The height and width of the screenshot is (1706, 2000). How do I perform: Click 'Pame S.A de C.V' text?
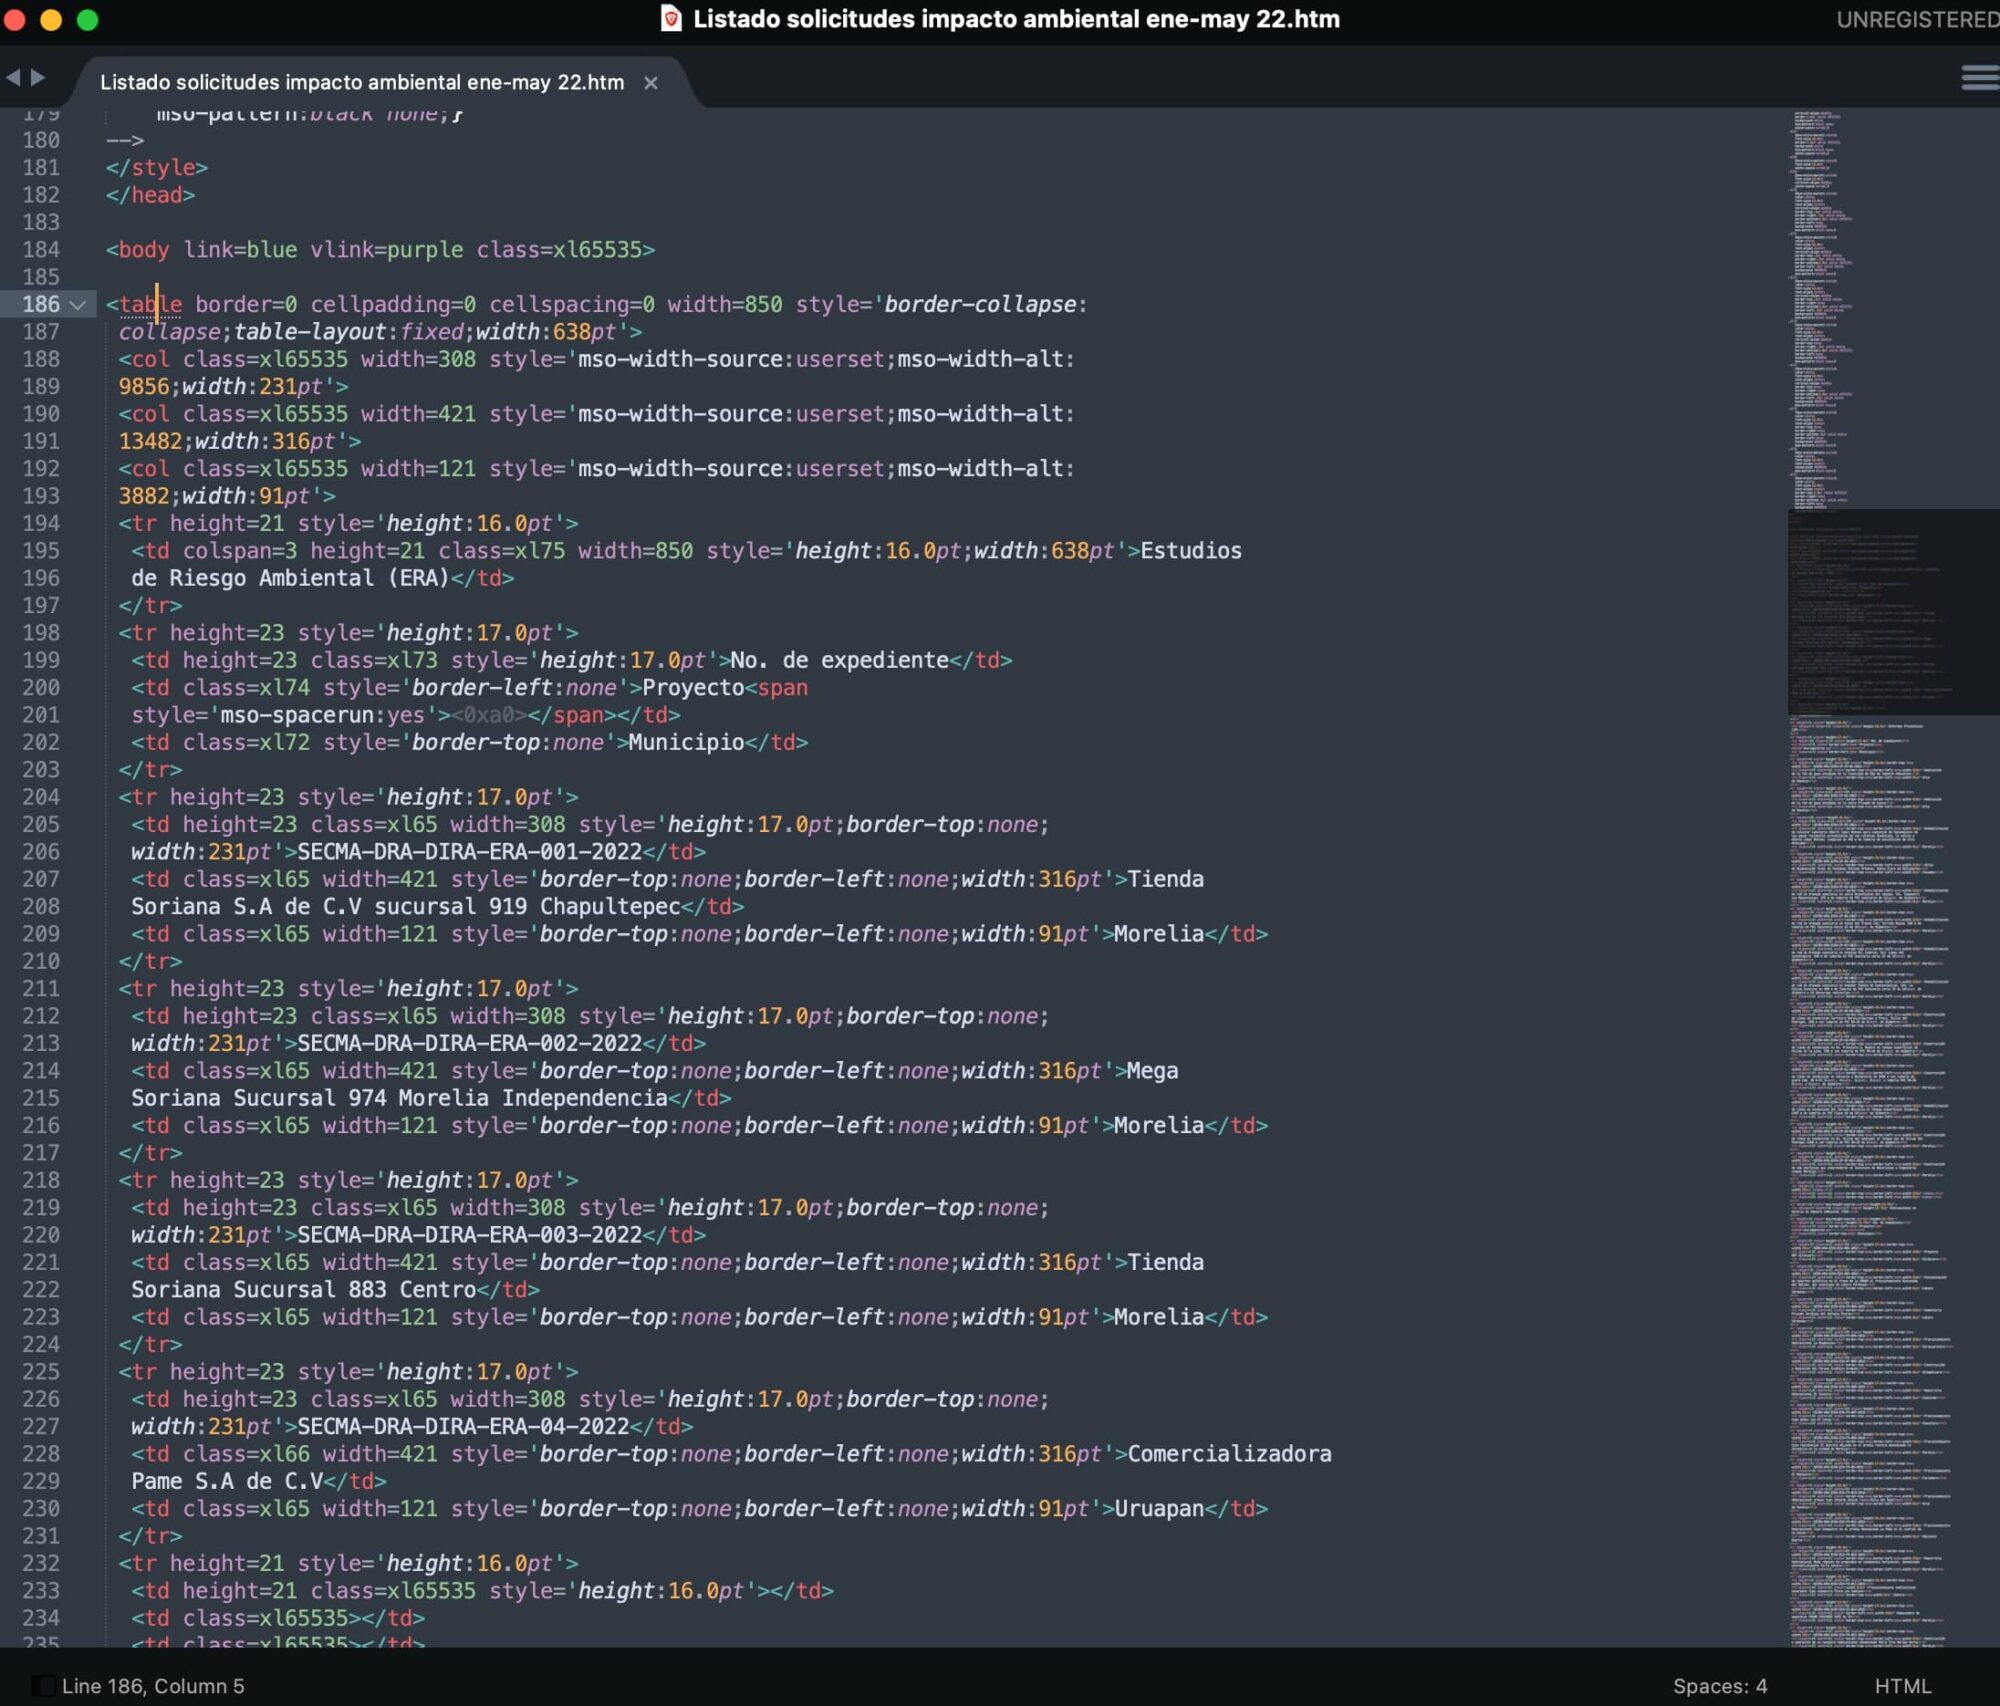click(227, 1481)
